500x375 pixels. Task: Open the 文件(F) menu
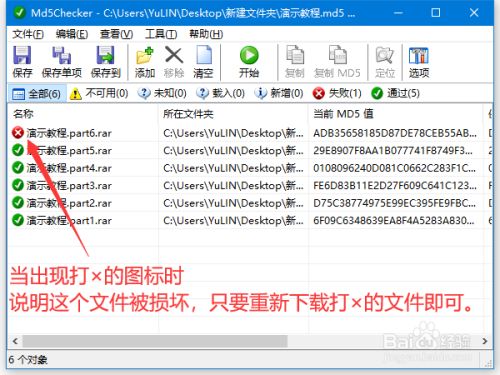(28, 34)
